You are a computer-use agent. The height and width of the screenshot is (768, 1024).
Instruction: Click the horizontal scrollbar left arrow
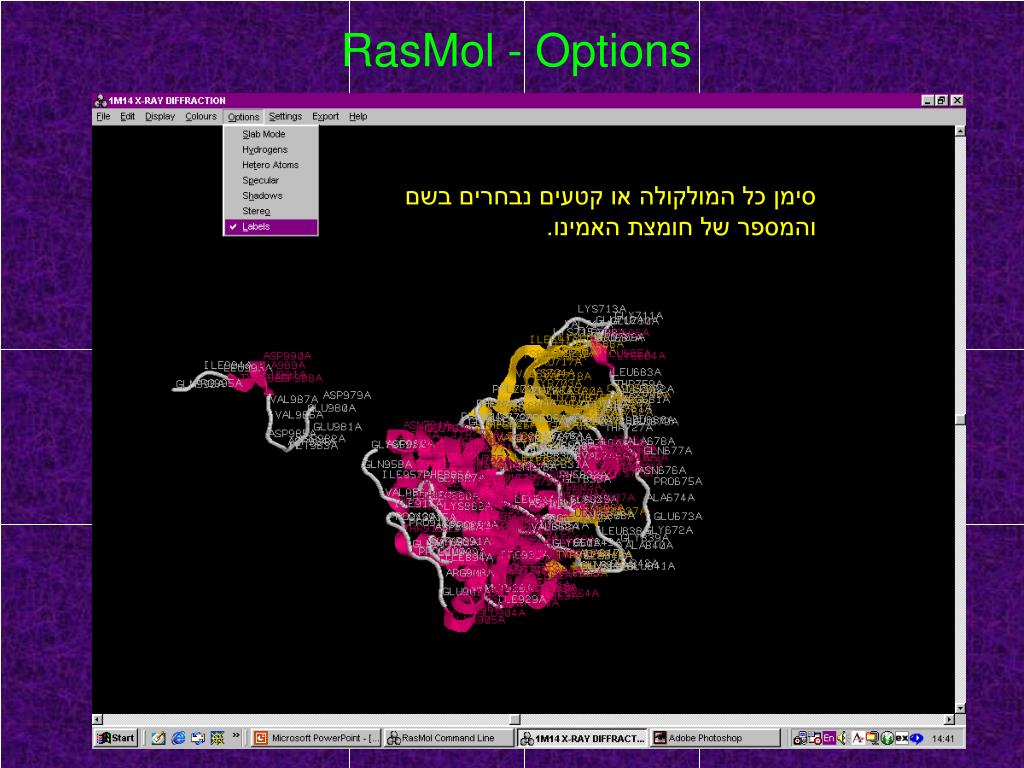coord(97,719)
